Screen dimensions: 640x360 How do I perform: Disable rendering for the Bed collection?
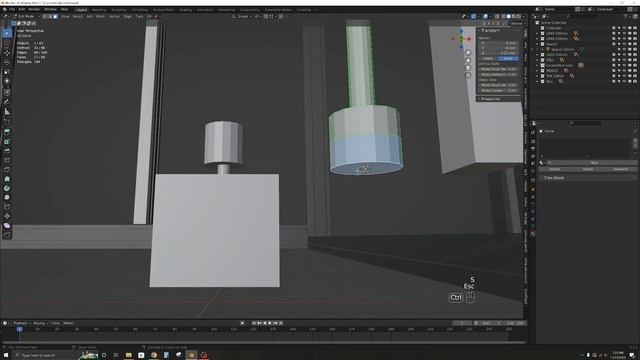635,81
